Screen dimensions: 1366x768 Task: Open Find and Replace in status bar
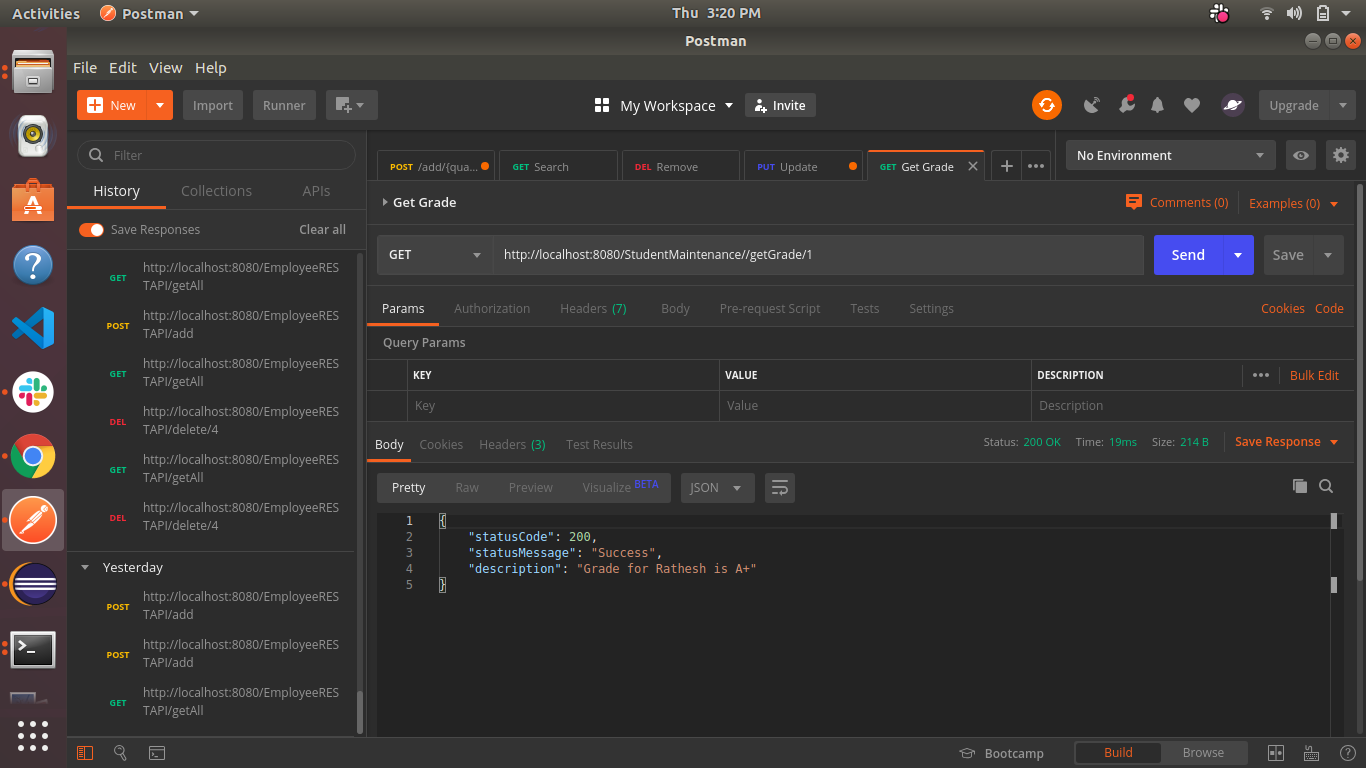coord(120,753)
